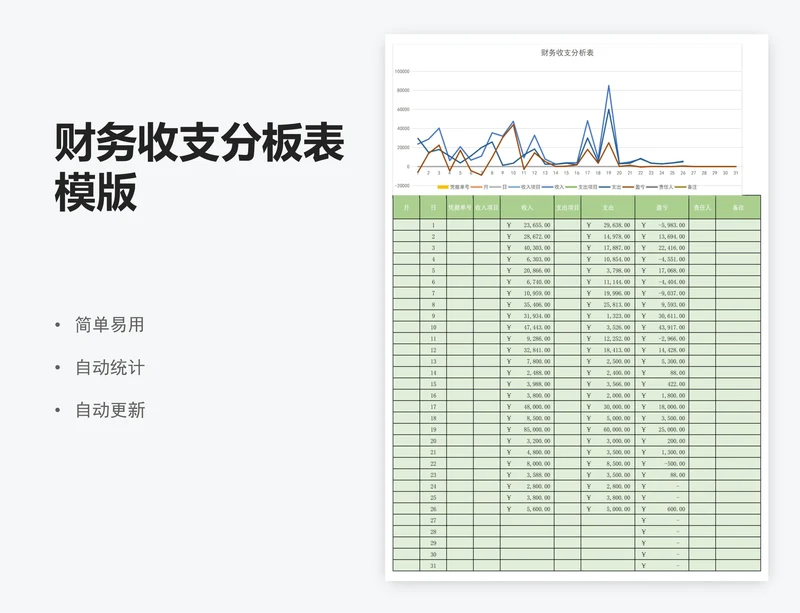Select the chart title 财务收支分析表
This screenshot has width=800, height=613.
point(567,53)
